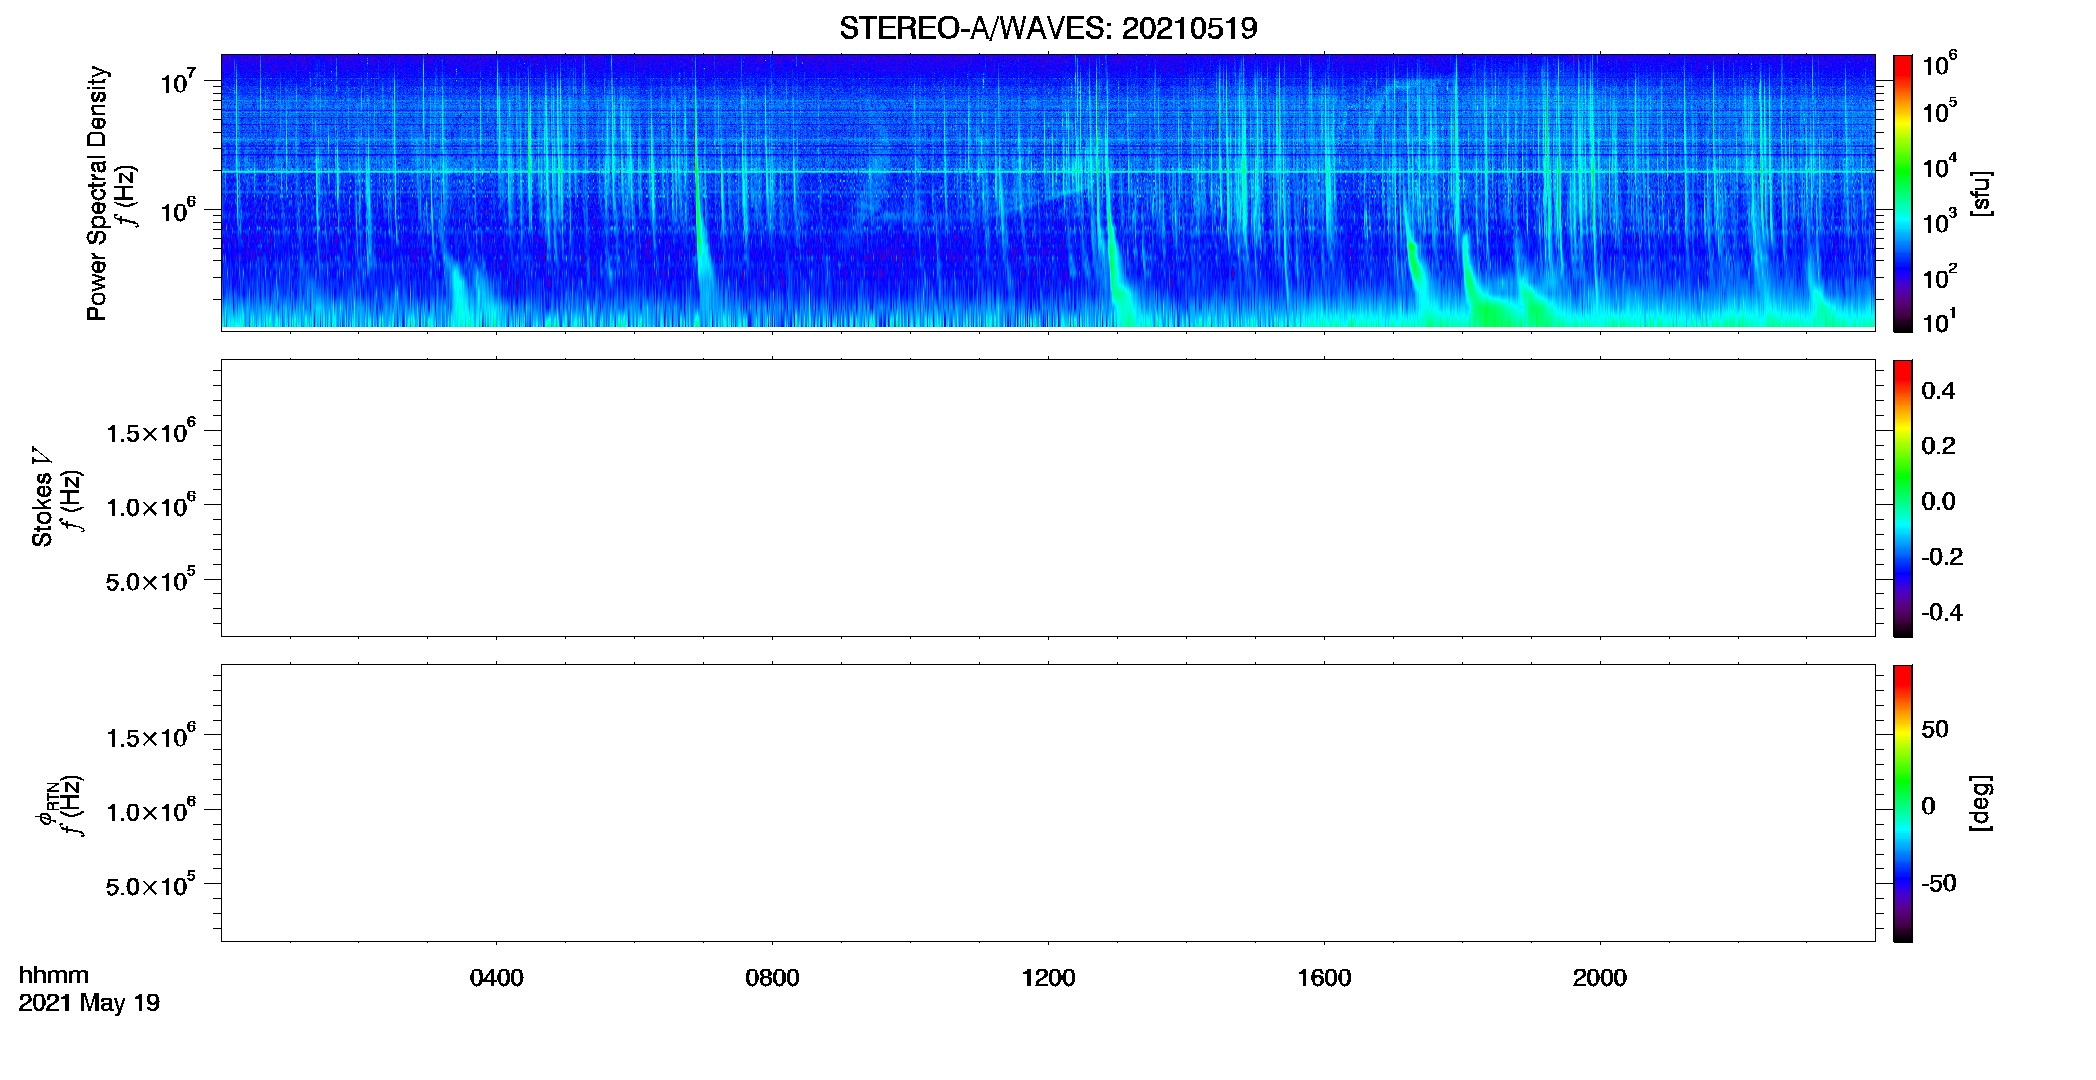The width and height of the screenshot is (2096, 1080).
Task: Click the hhmm axis label
Action: (x=54, y=976)
